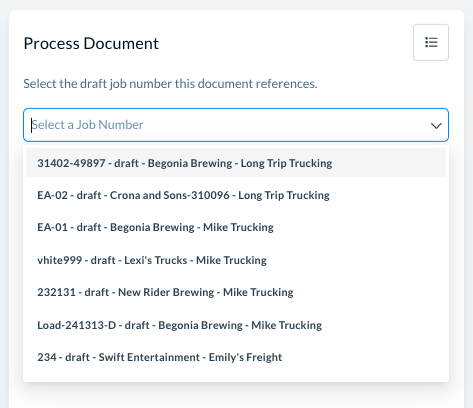This screenshot has height=408, width=473.
Task: Select vhite999 Lexi's Trucks draft job
Action: [236, 260]
